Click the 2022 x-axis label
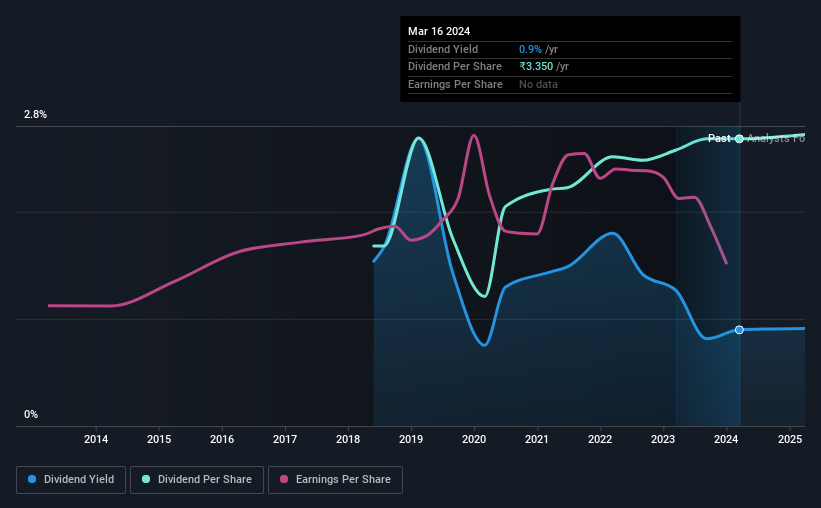821x508 pixels. (x=600, y=439)
